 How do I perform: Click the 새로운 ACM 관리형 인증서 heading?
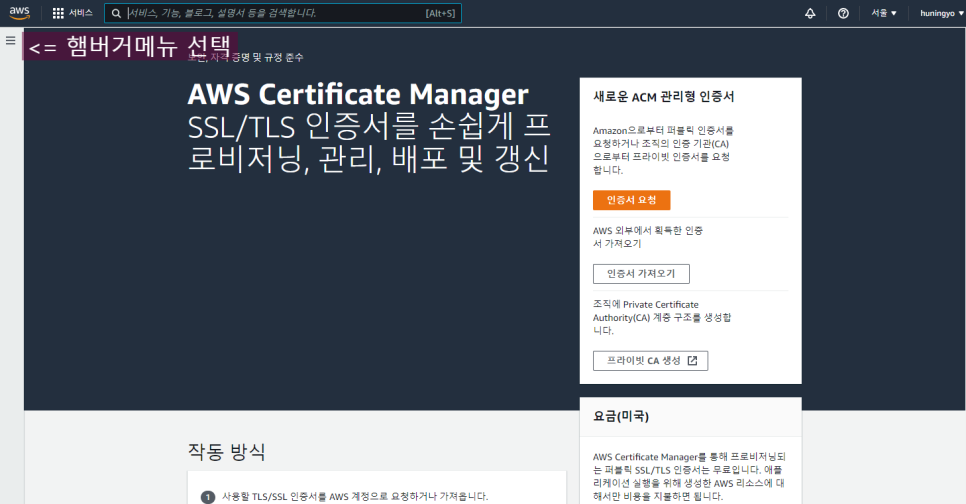(664, 97)
